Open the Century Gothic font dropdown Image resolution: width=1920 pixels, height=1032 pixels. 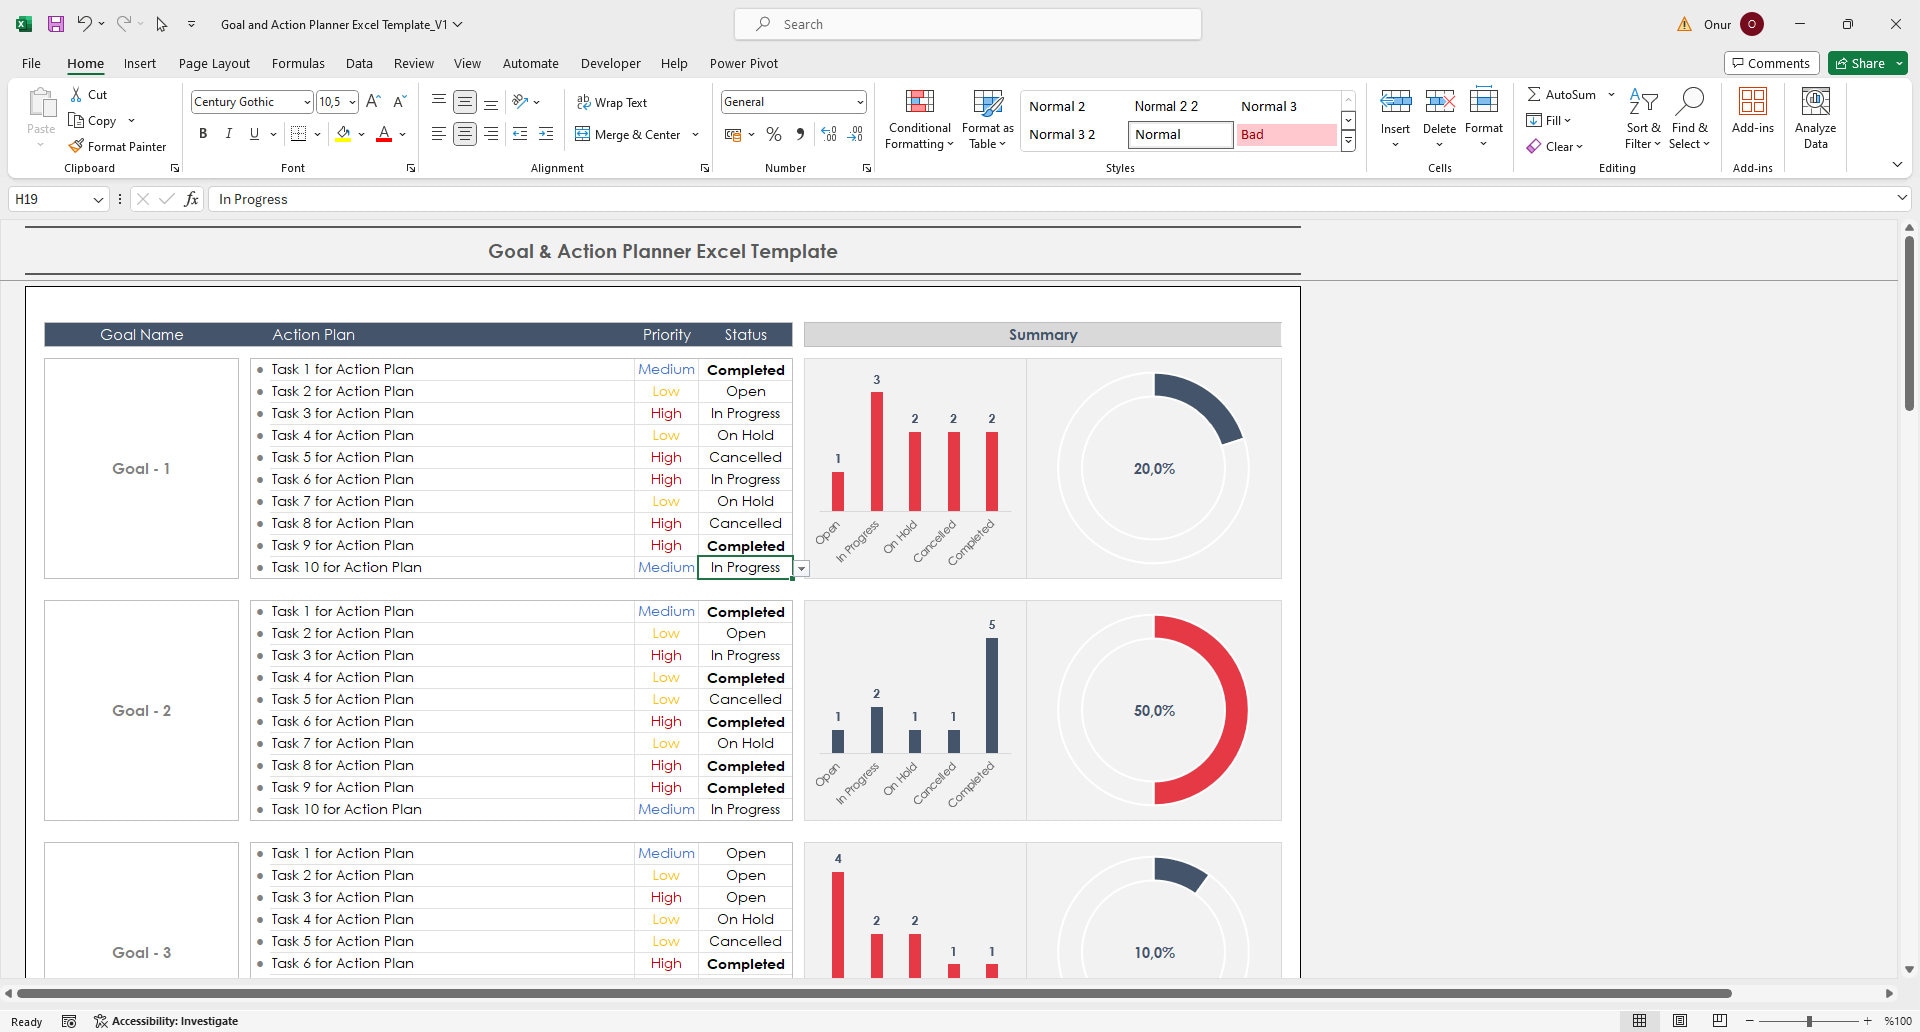point(309,101)
